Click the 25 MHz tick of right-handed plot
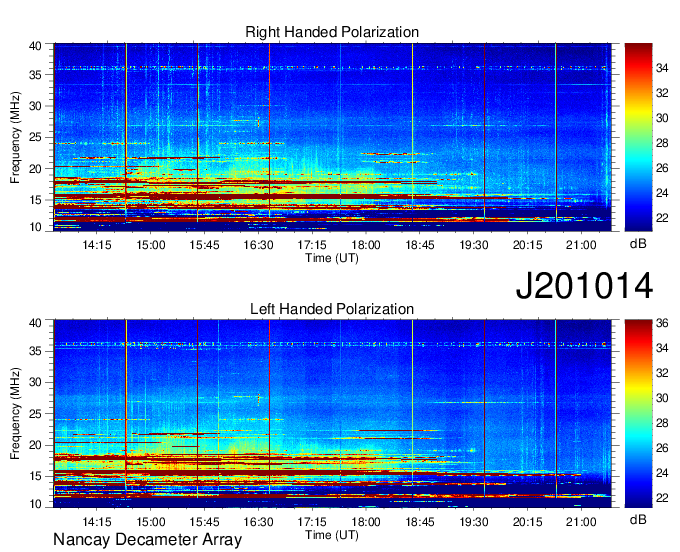Image resolution: width=680 pixels, height=552 pixels. [x=36, y=137]
